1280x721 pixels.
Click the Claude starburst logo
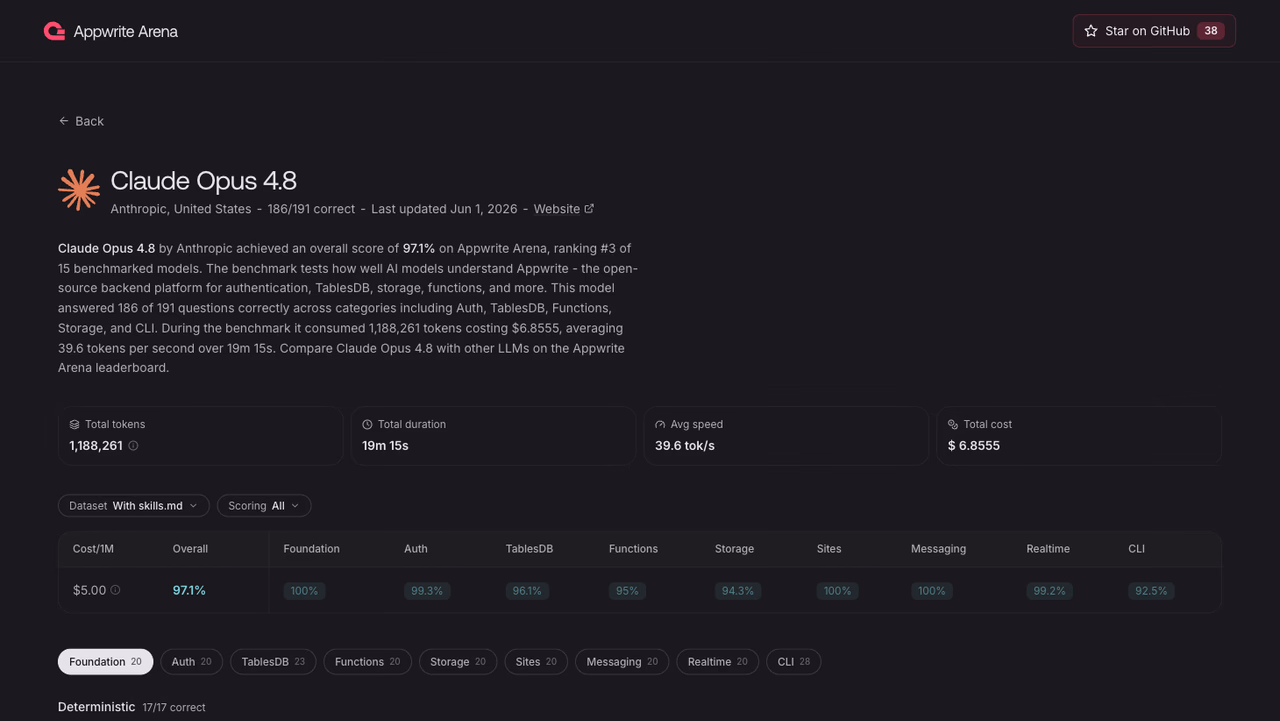[79, 190]
